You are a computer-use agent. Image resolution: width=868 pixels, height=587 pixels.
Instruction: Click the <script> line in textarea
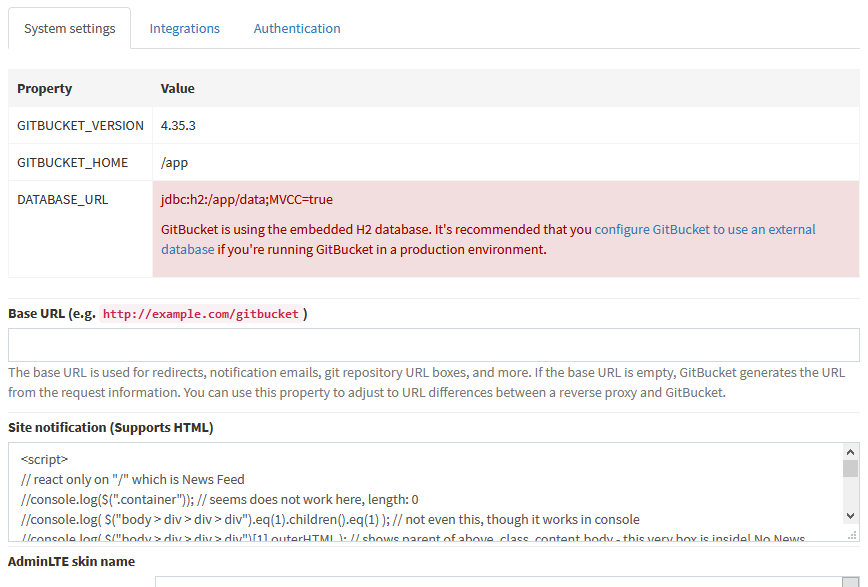(x=44, y=460)
